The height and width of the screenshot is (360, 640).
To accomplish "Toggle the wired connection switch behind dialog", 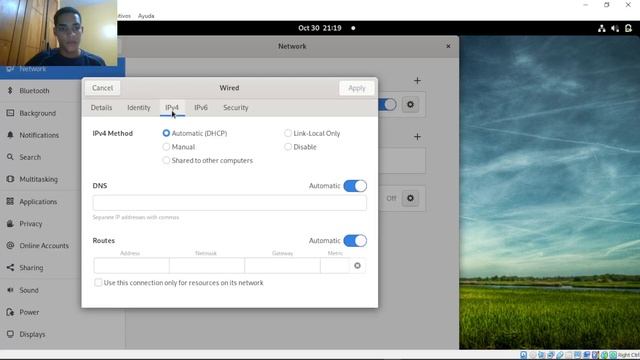I will coord(387,105).
